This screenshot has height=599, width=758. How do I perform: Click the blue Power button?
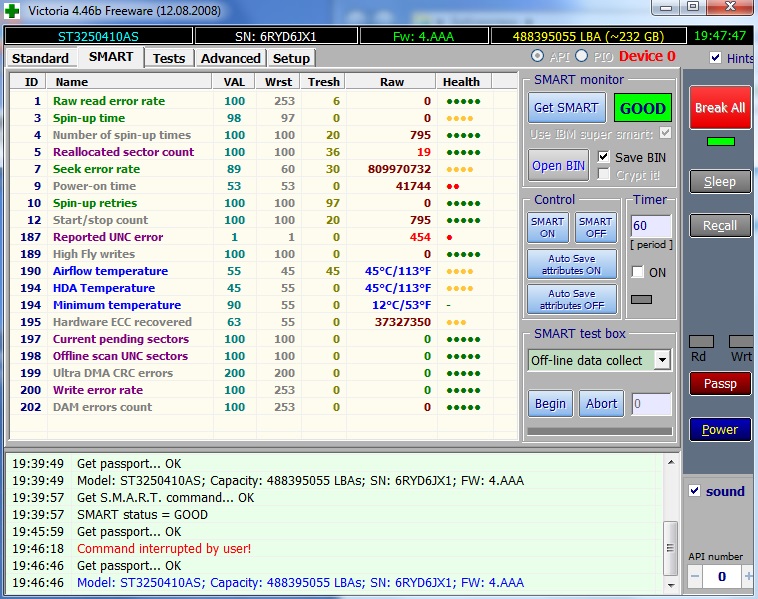[720, 430]
